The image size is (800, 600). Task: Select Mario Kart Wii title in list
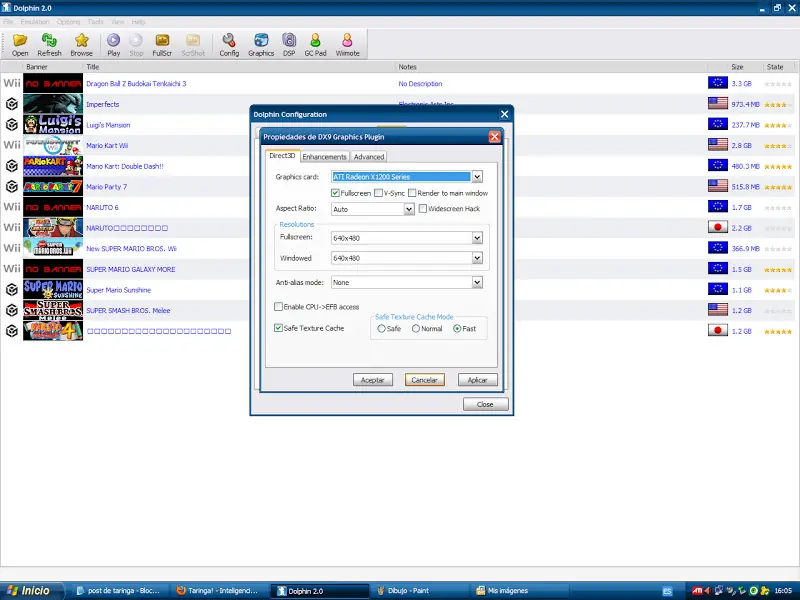tap(107, 145)
